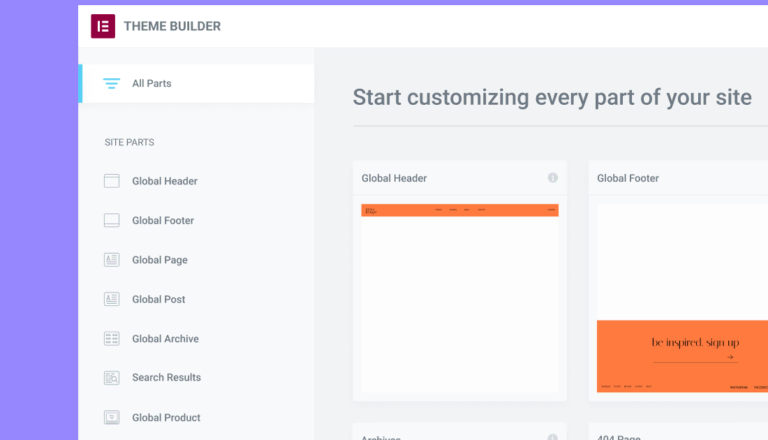The image size is (768, 440).
Task: Click the Search Results sidebar icon
Action: 112,378
